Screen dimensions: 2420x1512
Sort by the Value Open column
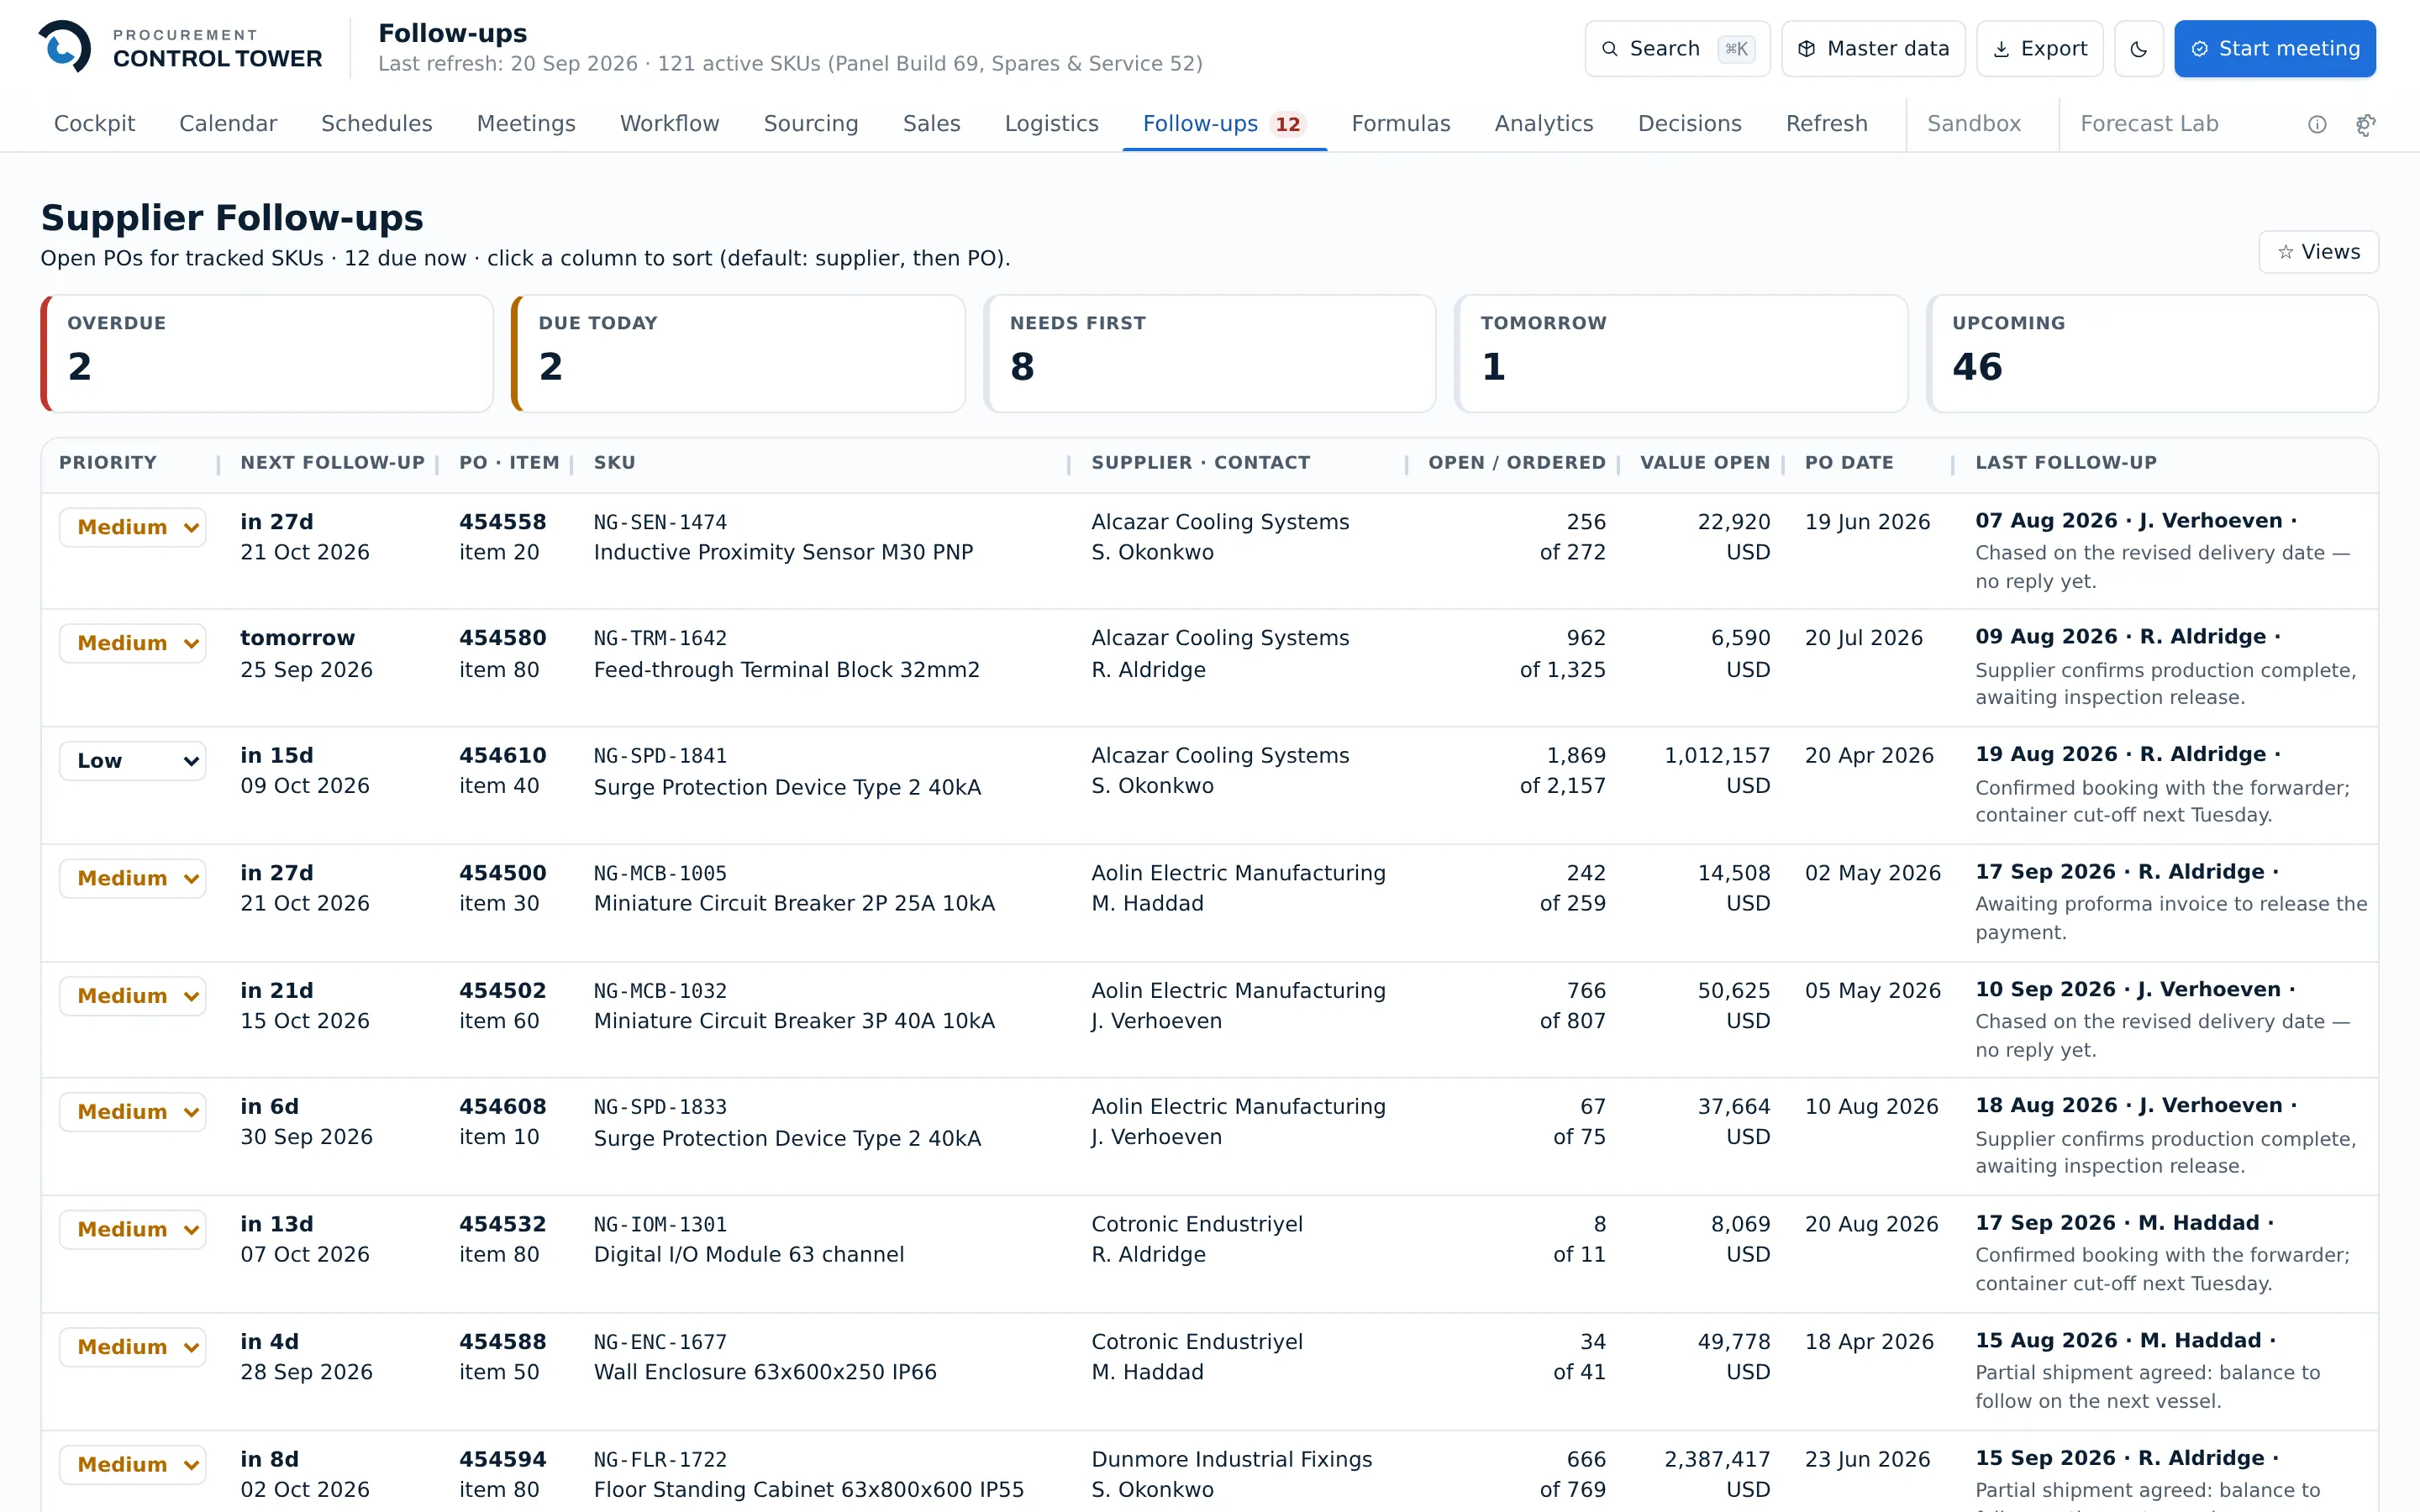click(x=1705, y=463)
